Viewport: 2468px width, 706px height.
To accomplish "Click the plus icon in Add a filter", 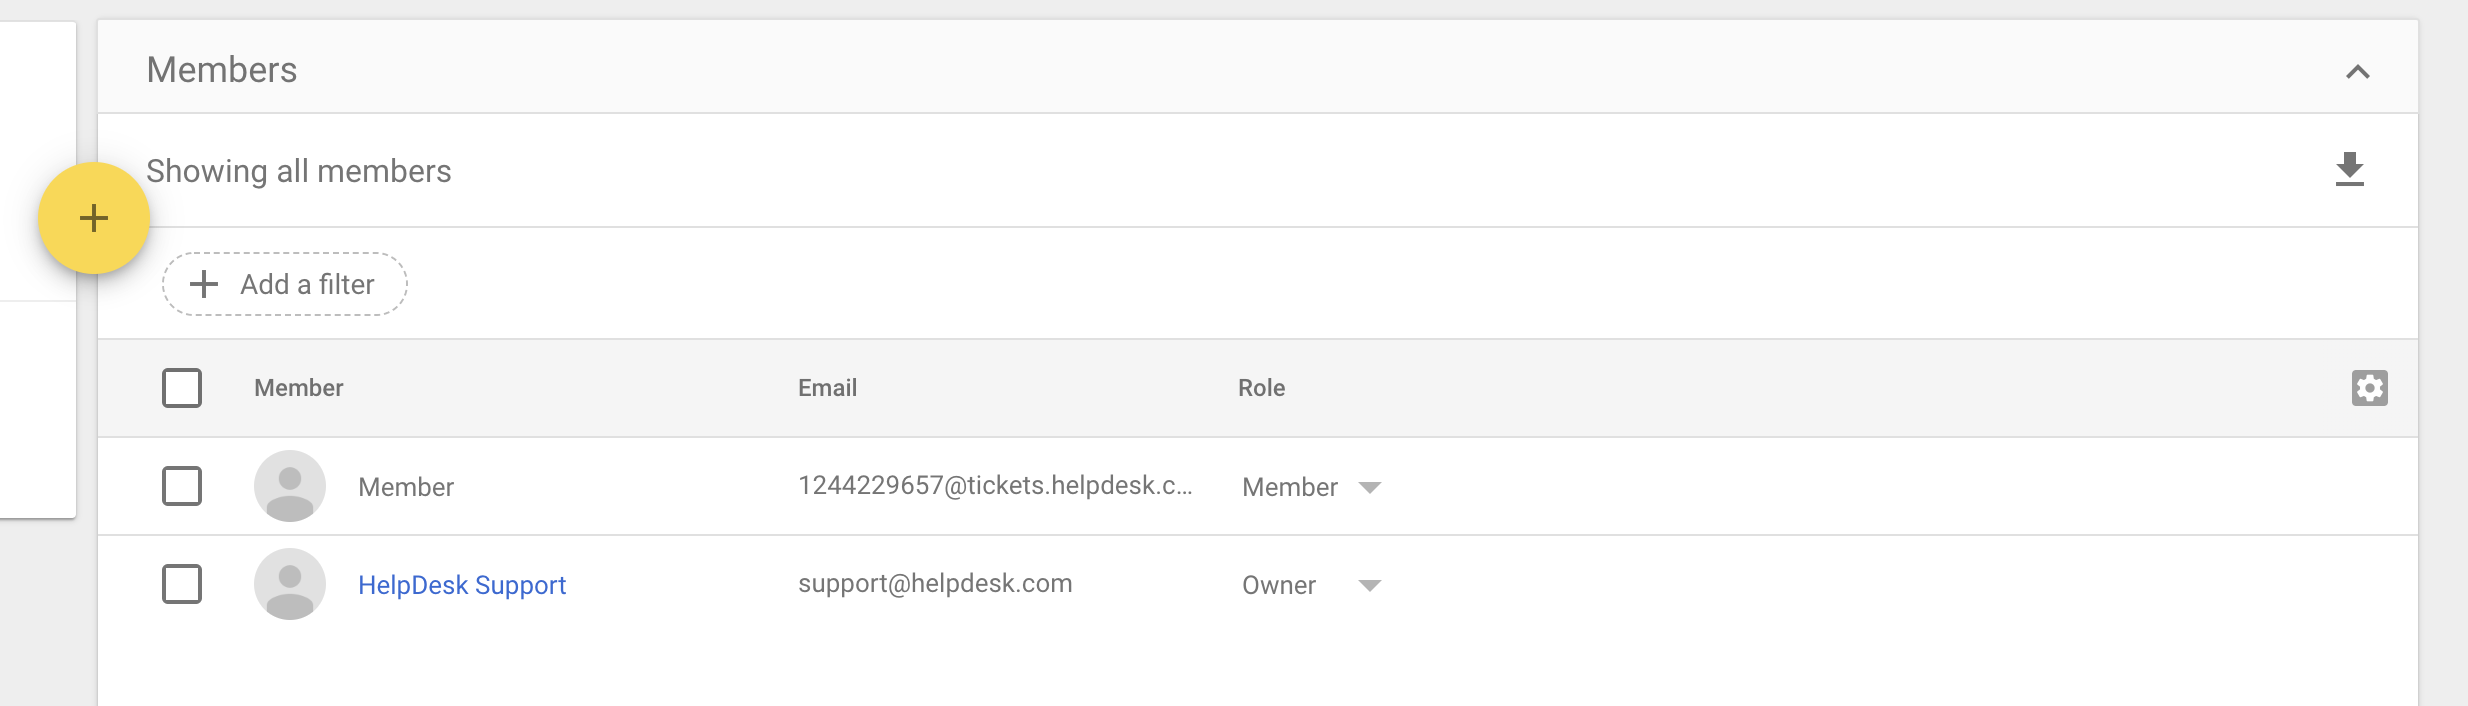I will point(204,284).
